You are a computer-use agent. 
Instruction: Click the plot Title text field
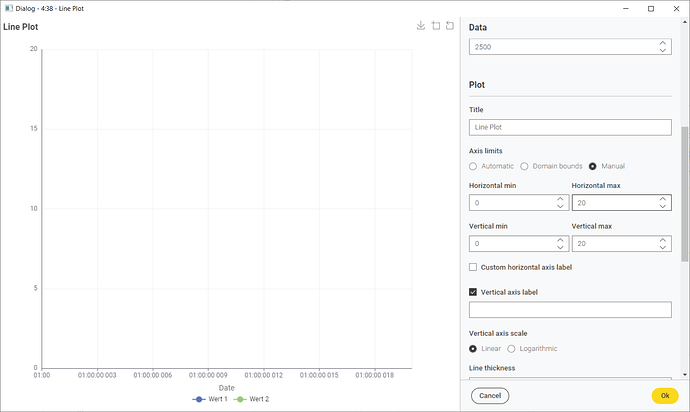pos(569,128)
